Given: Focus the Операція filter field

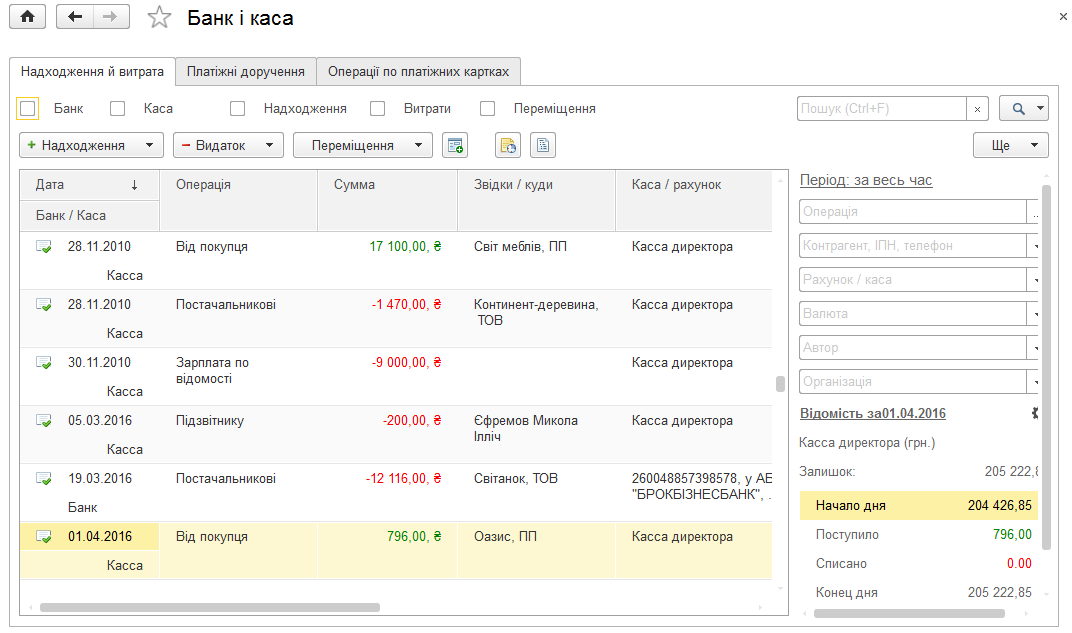Looking at the screenshot, I should [913, 212].
